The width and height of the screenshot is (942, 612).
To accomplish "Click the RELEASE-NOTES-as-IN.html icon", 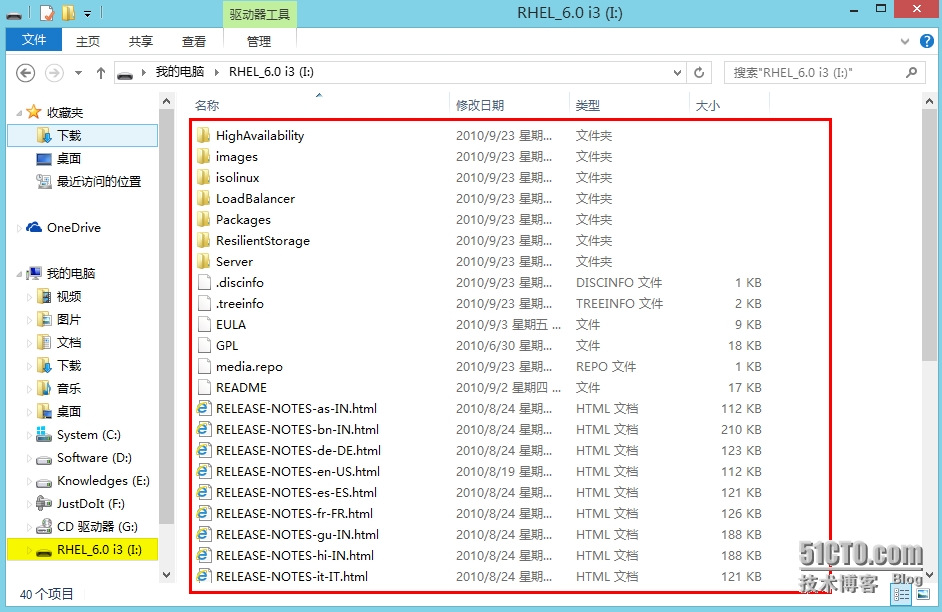I will 204,409.
